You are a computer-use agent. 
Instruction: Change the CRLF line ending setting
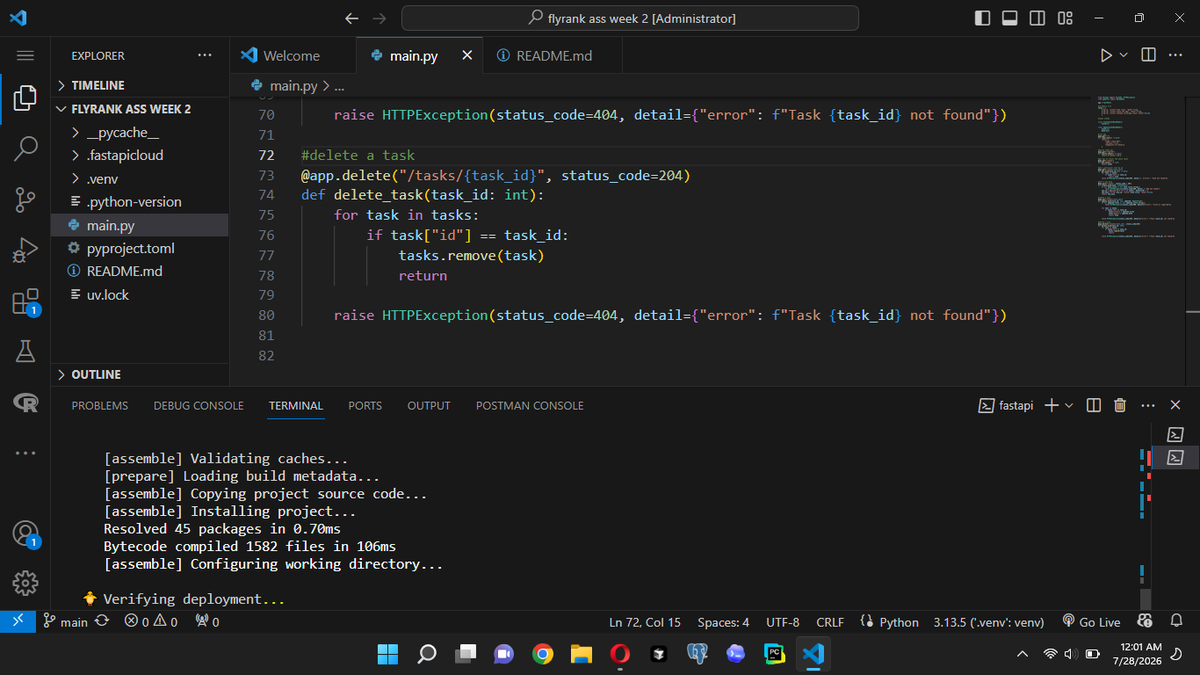pyautogui.click(x=830, y=622)
